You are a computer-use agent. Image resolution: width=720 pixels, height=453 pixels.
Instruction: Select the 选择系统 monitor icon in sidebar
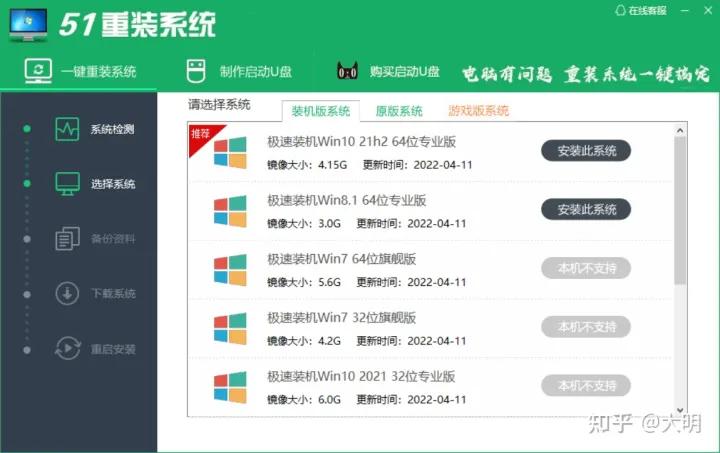click(68, 184)
